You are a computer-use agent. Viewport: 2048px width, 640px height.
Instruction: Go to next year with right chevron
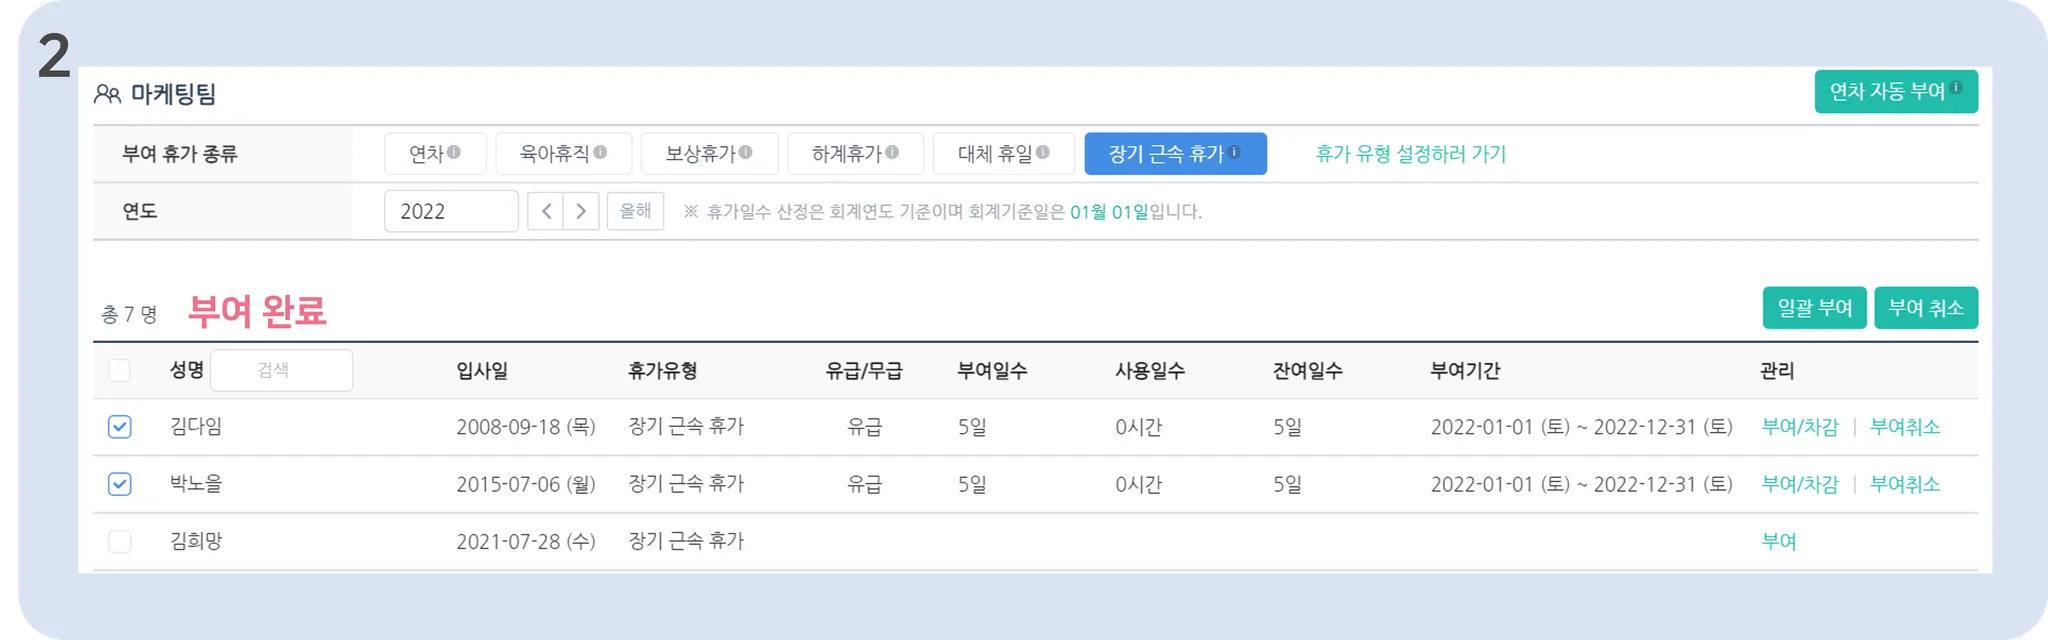(581, 211)
